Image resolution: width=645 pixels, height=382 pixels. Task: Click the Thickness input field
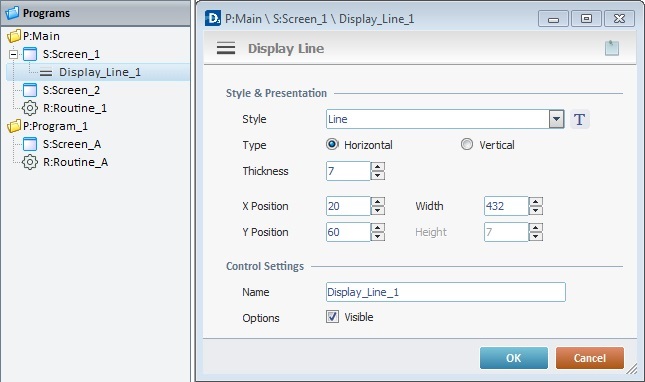pos(348,171)
